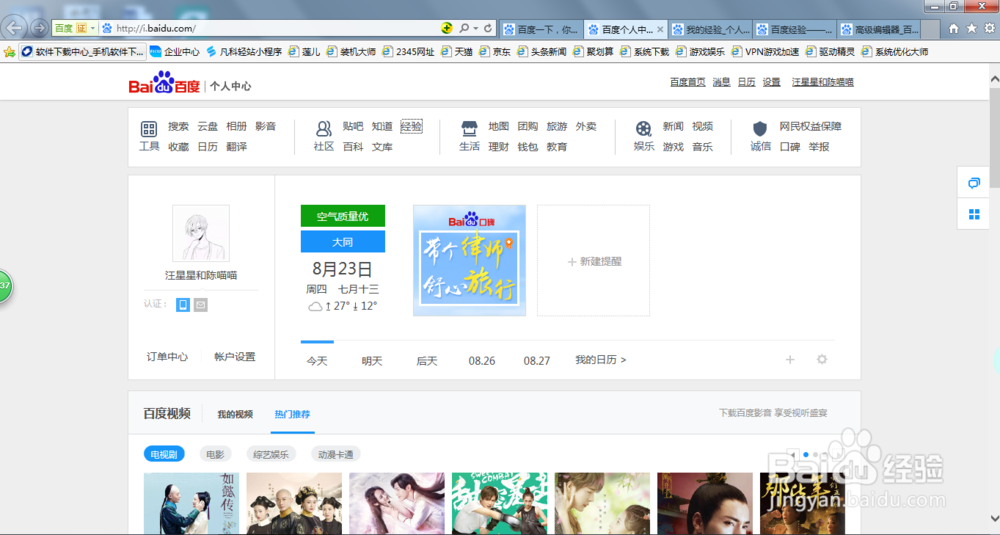Select the 热门推荐 tab
The width and height of the screenshot is (1000, 535).
tap(292, 414)
